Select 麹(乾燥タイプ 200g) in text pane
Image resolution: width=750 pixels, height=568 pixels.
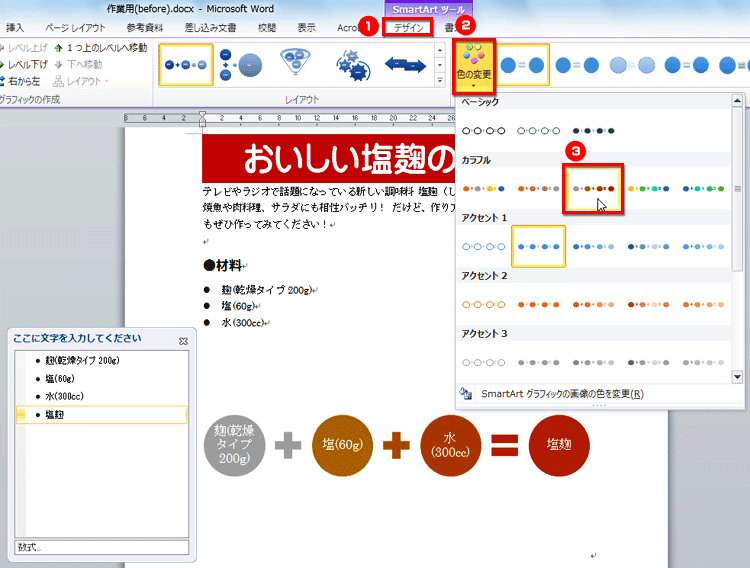pos(82,360)
